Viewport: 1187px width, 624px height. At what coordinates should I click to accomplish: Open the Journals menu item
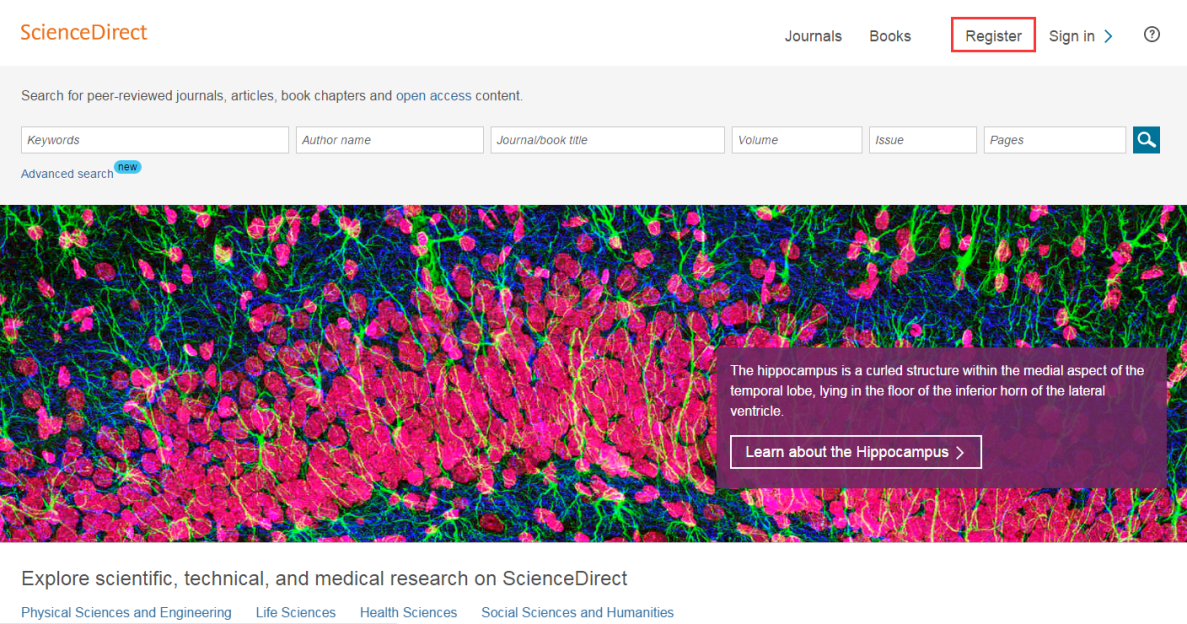click(x=813, y=36)
